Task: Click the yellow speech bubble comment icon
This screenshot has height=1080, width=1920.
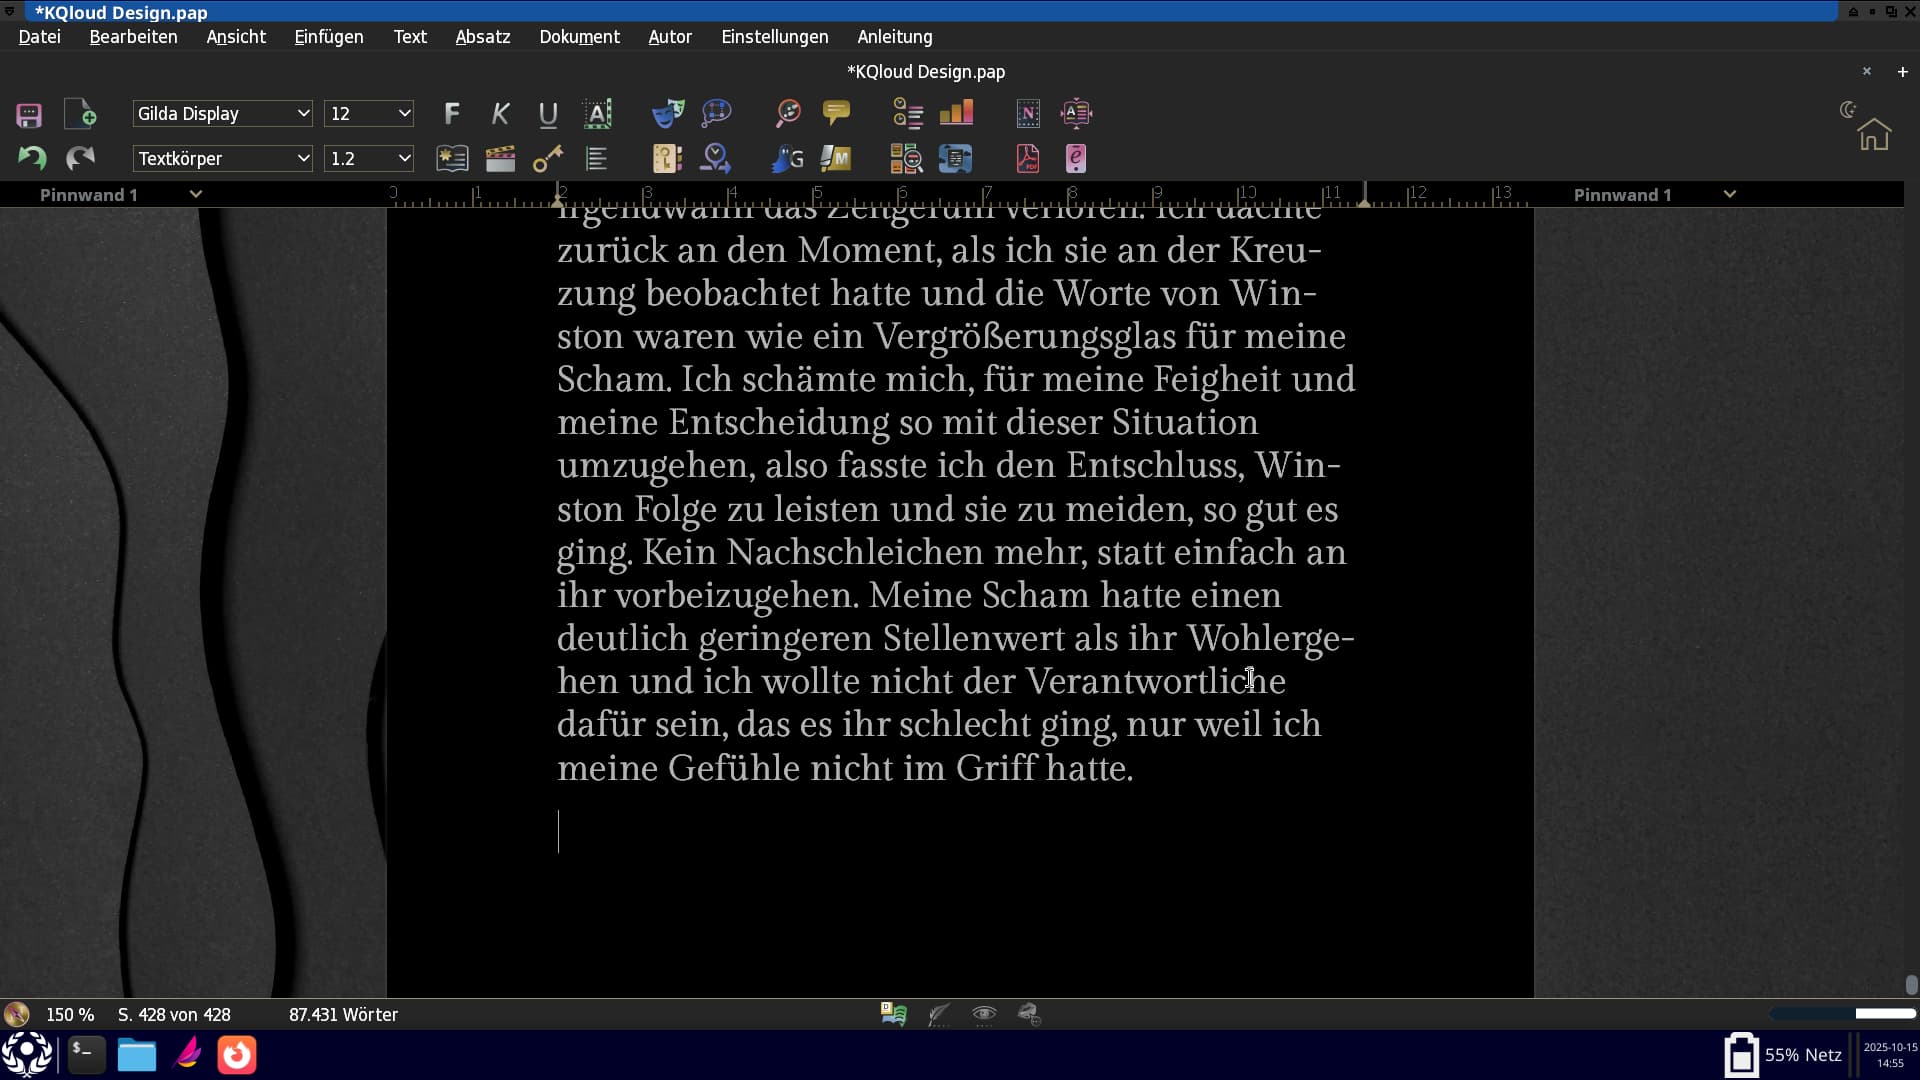Action: [x=836, y=113]
